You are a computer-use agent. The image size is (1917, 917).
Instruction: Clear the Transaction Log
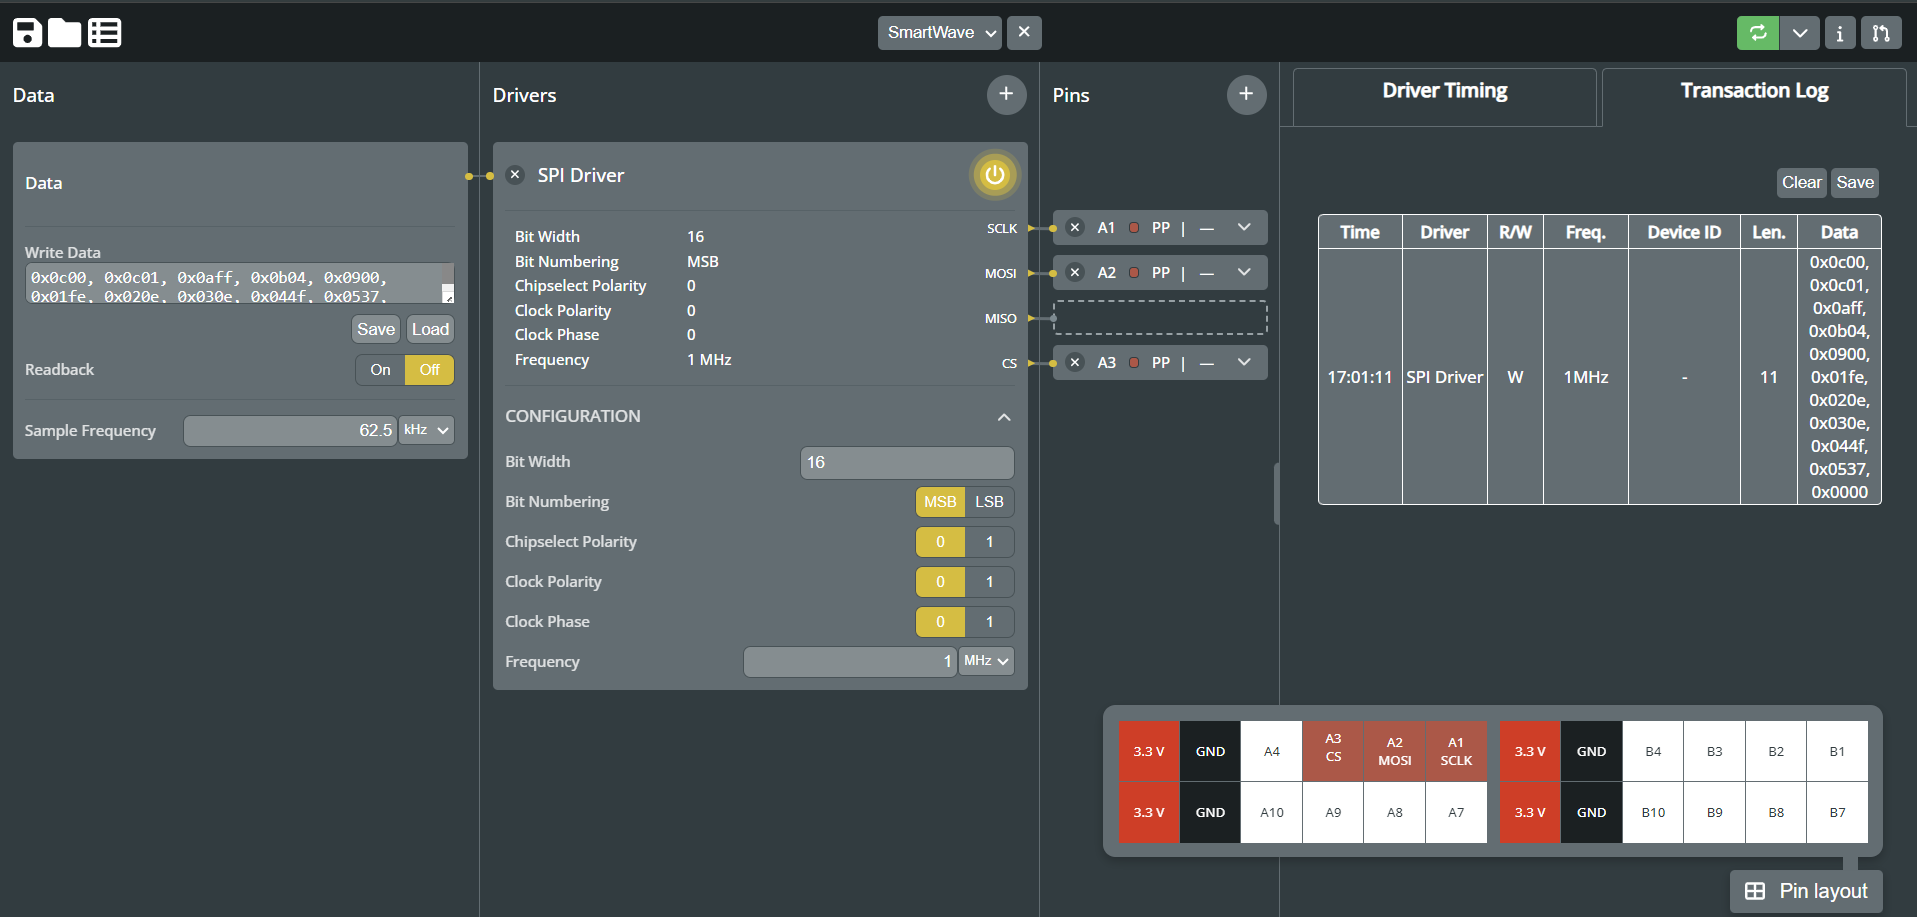[1801, 182]
